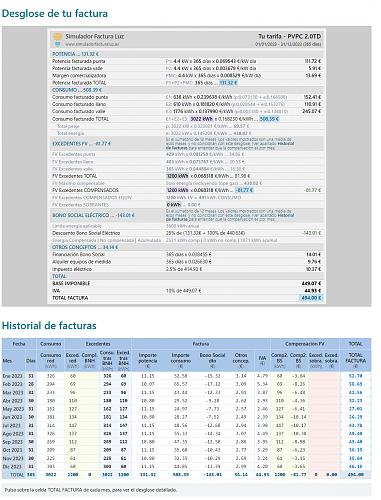This screenshot has height=500, width=381.
Task: Open Feb 2023 TOTAL FACTURA cell
Action: (355, 384)
